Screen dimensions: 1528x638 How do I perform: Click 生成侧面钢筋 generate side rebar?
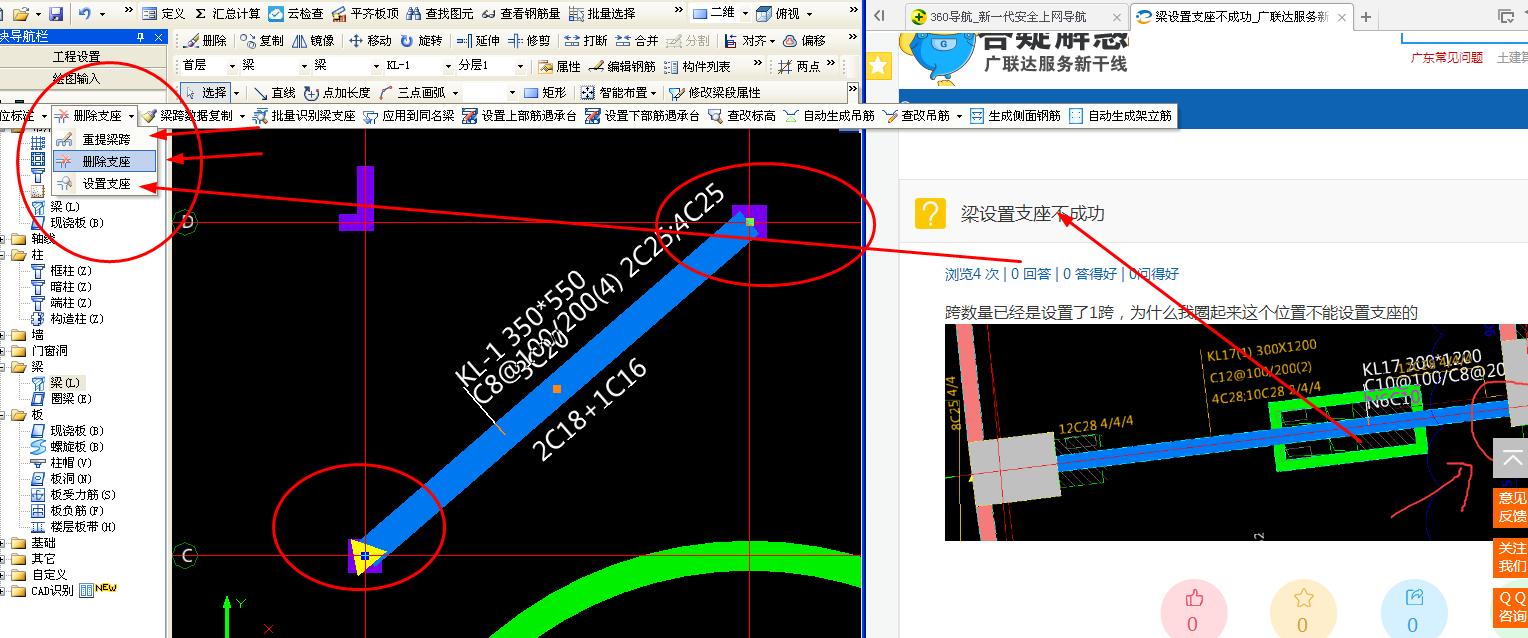[x=1014, y=116]
